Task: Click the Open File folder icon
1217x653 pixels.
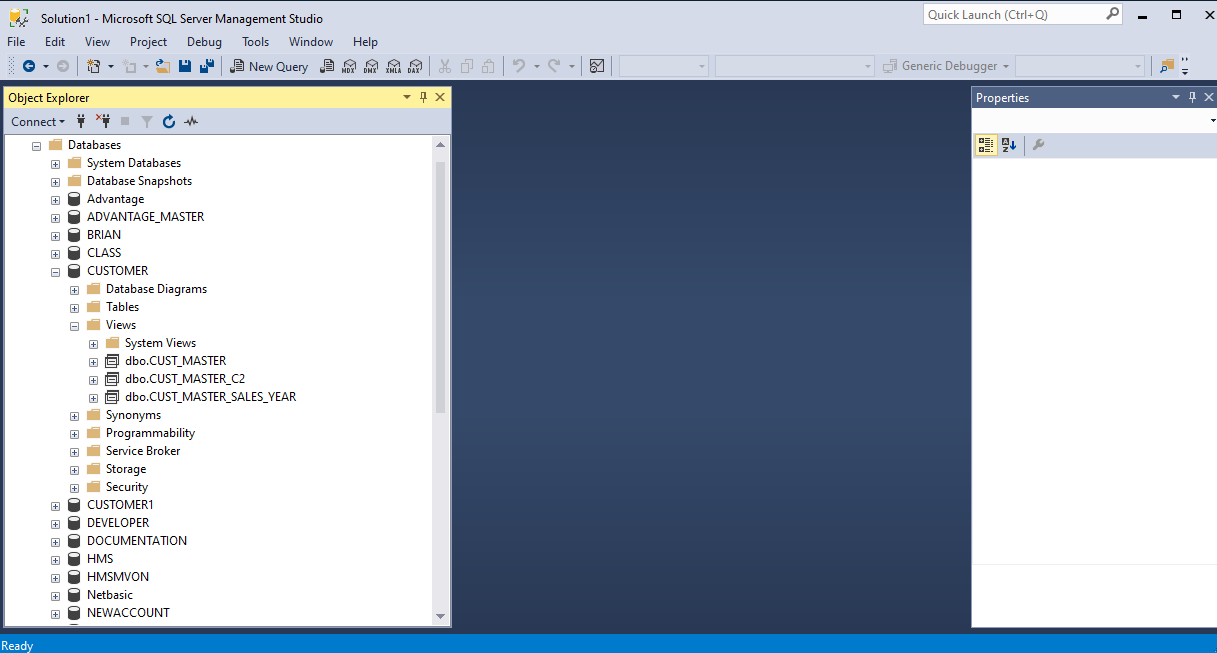Action: (x=162, y=66)
